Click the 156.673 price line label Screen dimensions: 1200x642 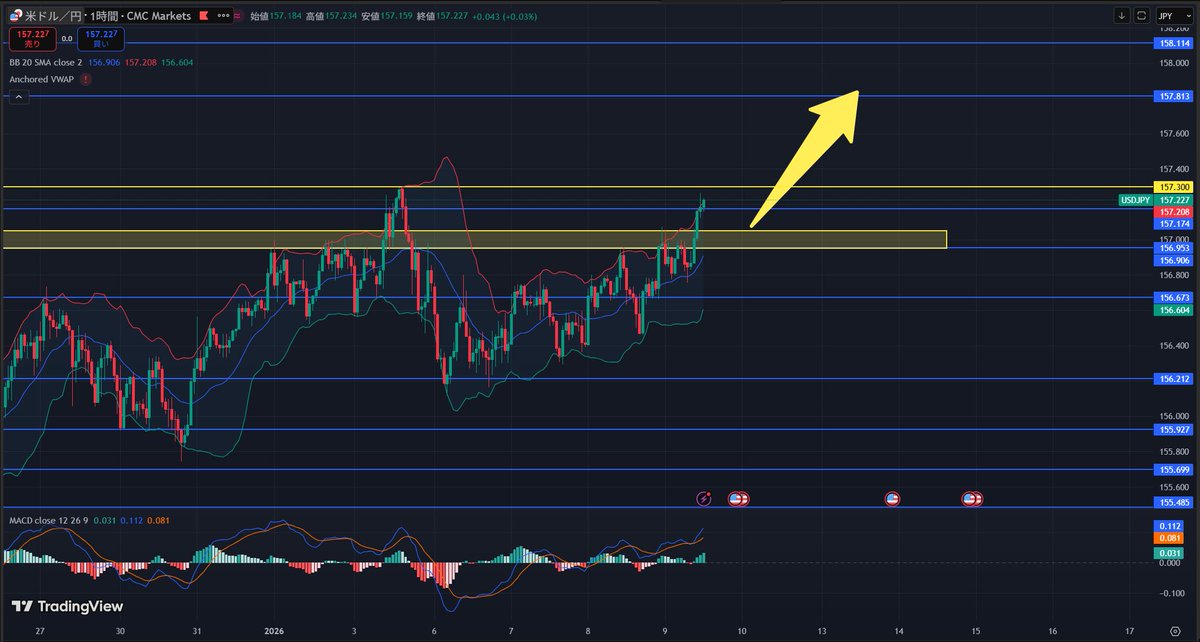click(1172, 298)
